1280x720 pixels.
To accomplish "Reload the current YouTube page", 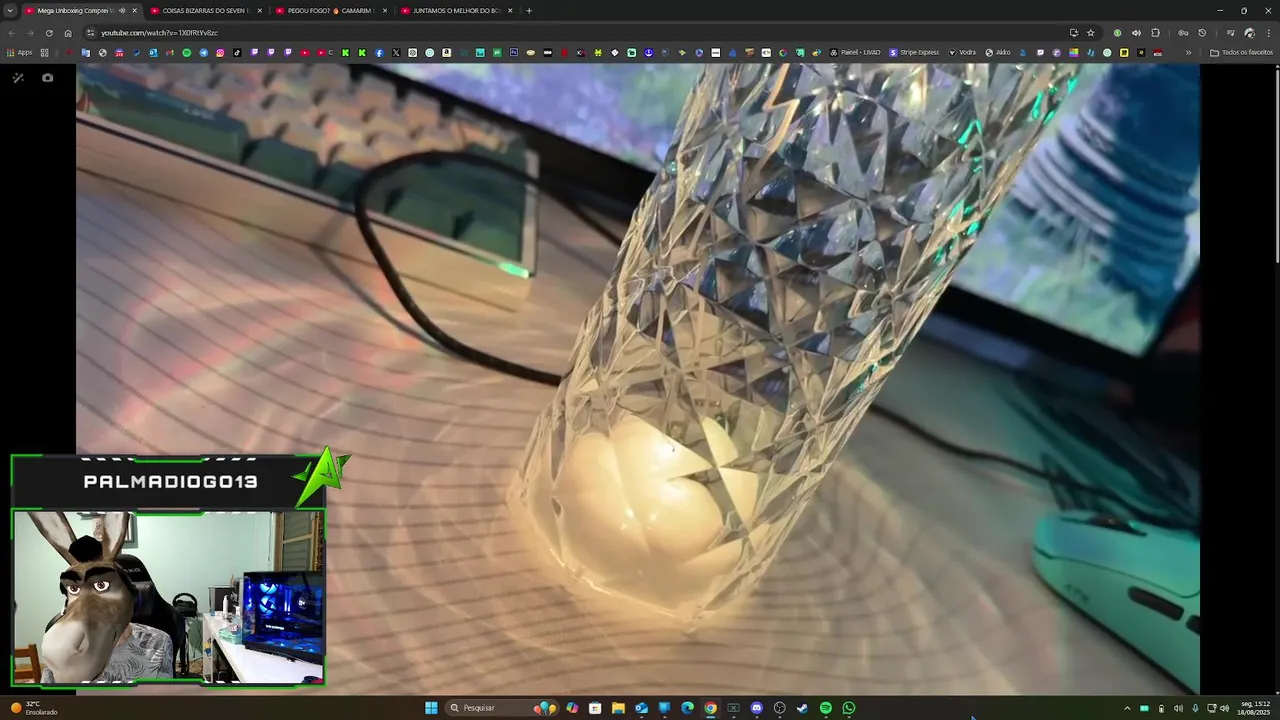I will click(x=49, y=33).
